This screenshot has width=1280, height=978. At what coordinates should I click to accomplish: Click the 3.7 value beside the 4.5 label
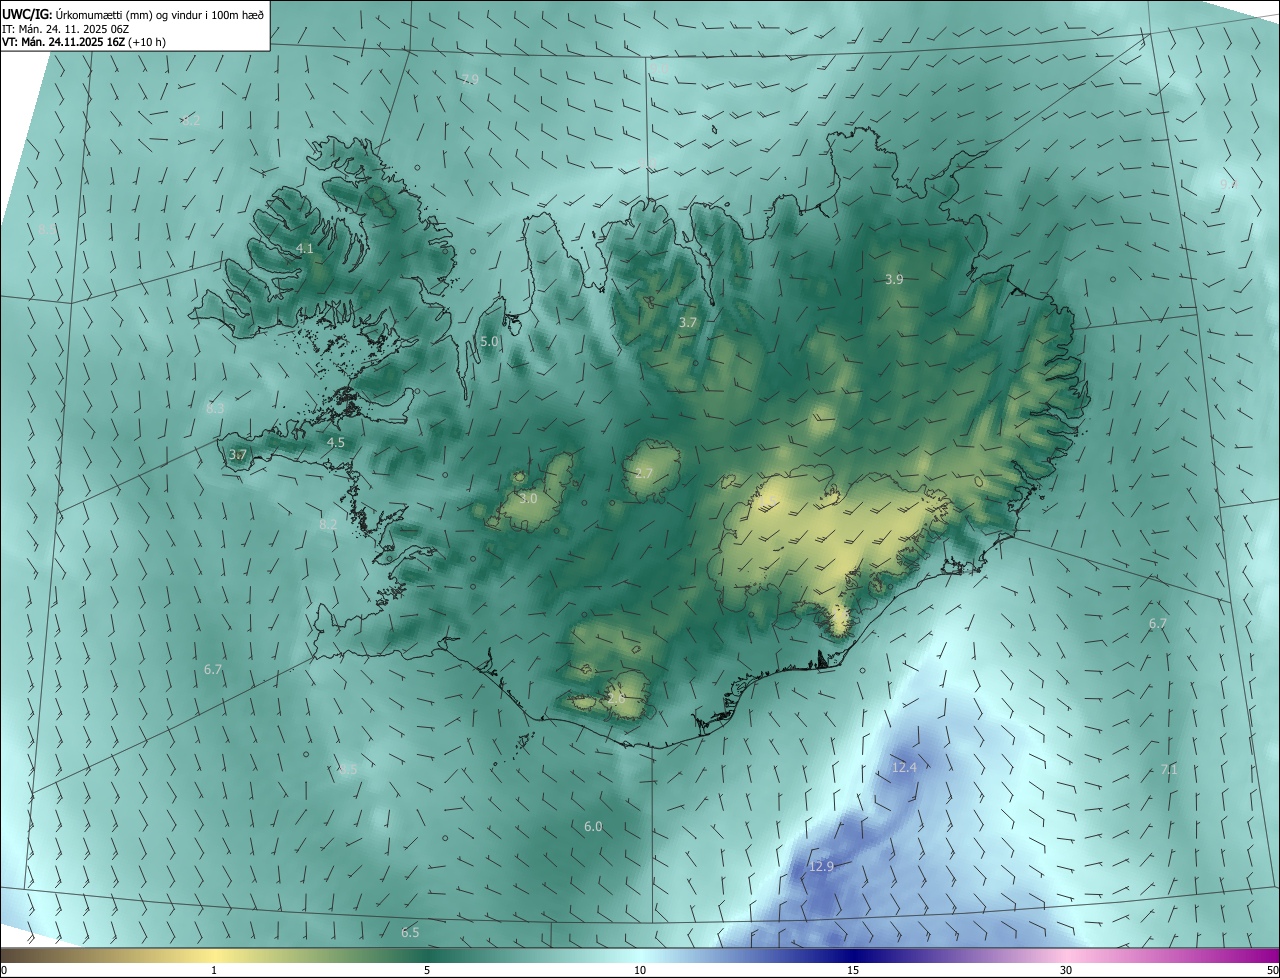pos(237,455)
